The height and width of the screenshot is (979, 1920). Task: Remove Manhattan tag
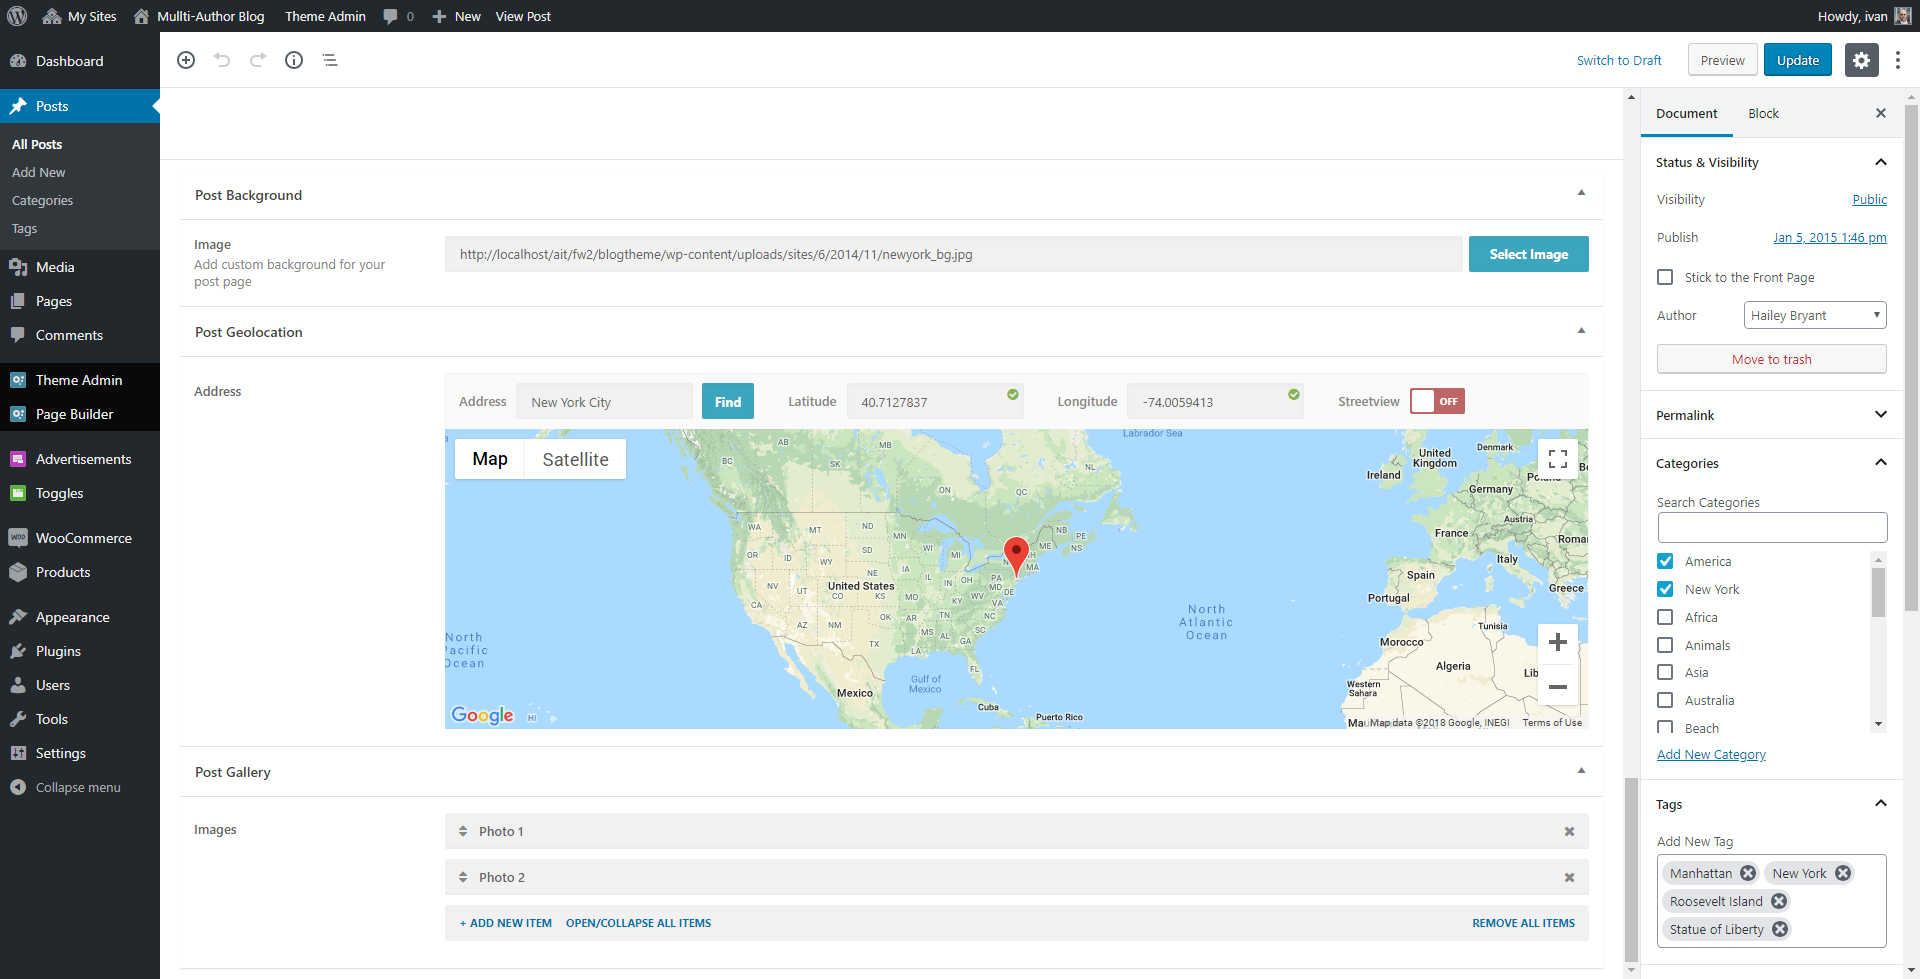pyautogui.click(x=1748, y=873)
